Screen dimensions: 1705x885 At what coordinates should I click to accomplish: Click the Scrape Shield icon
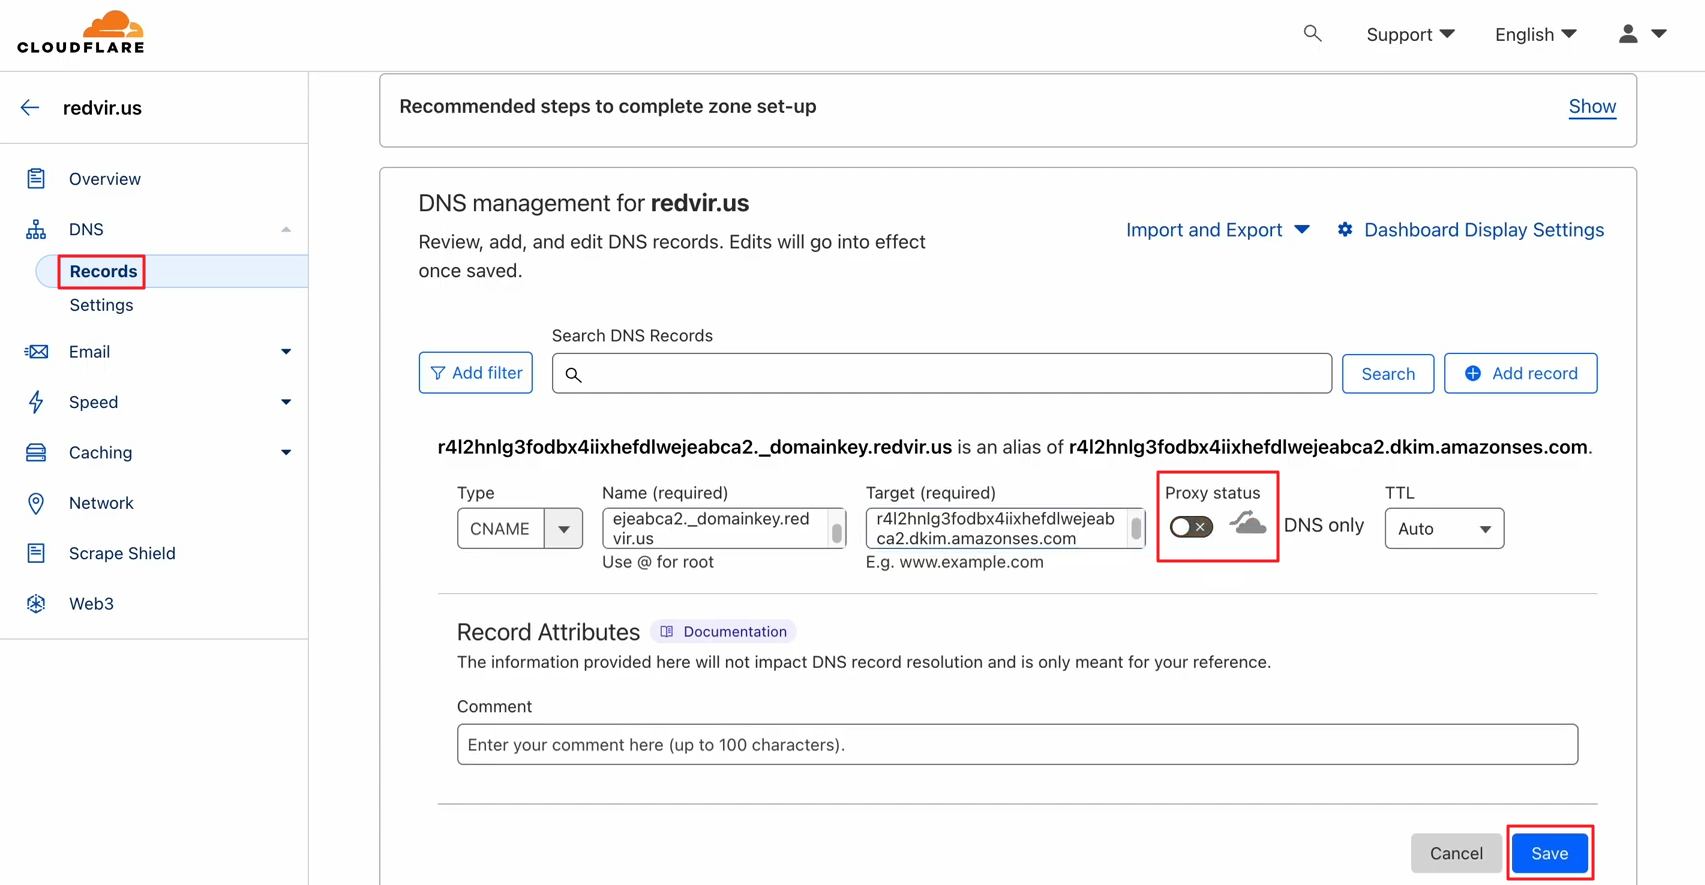(x=36, y=553)
